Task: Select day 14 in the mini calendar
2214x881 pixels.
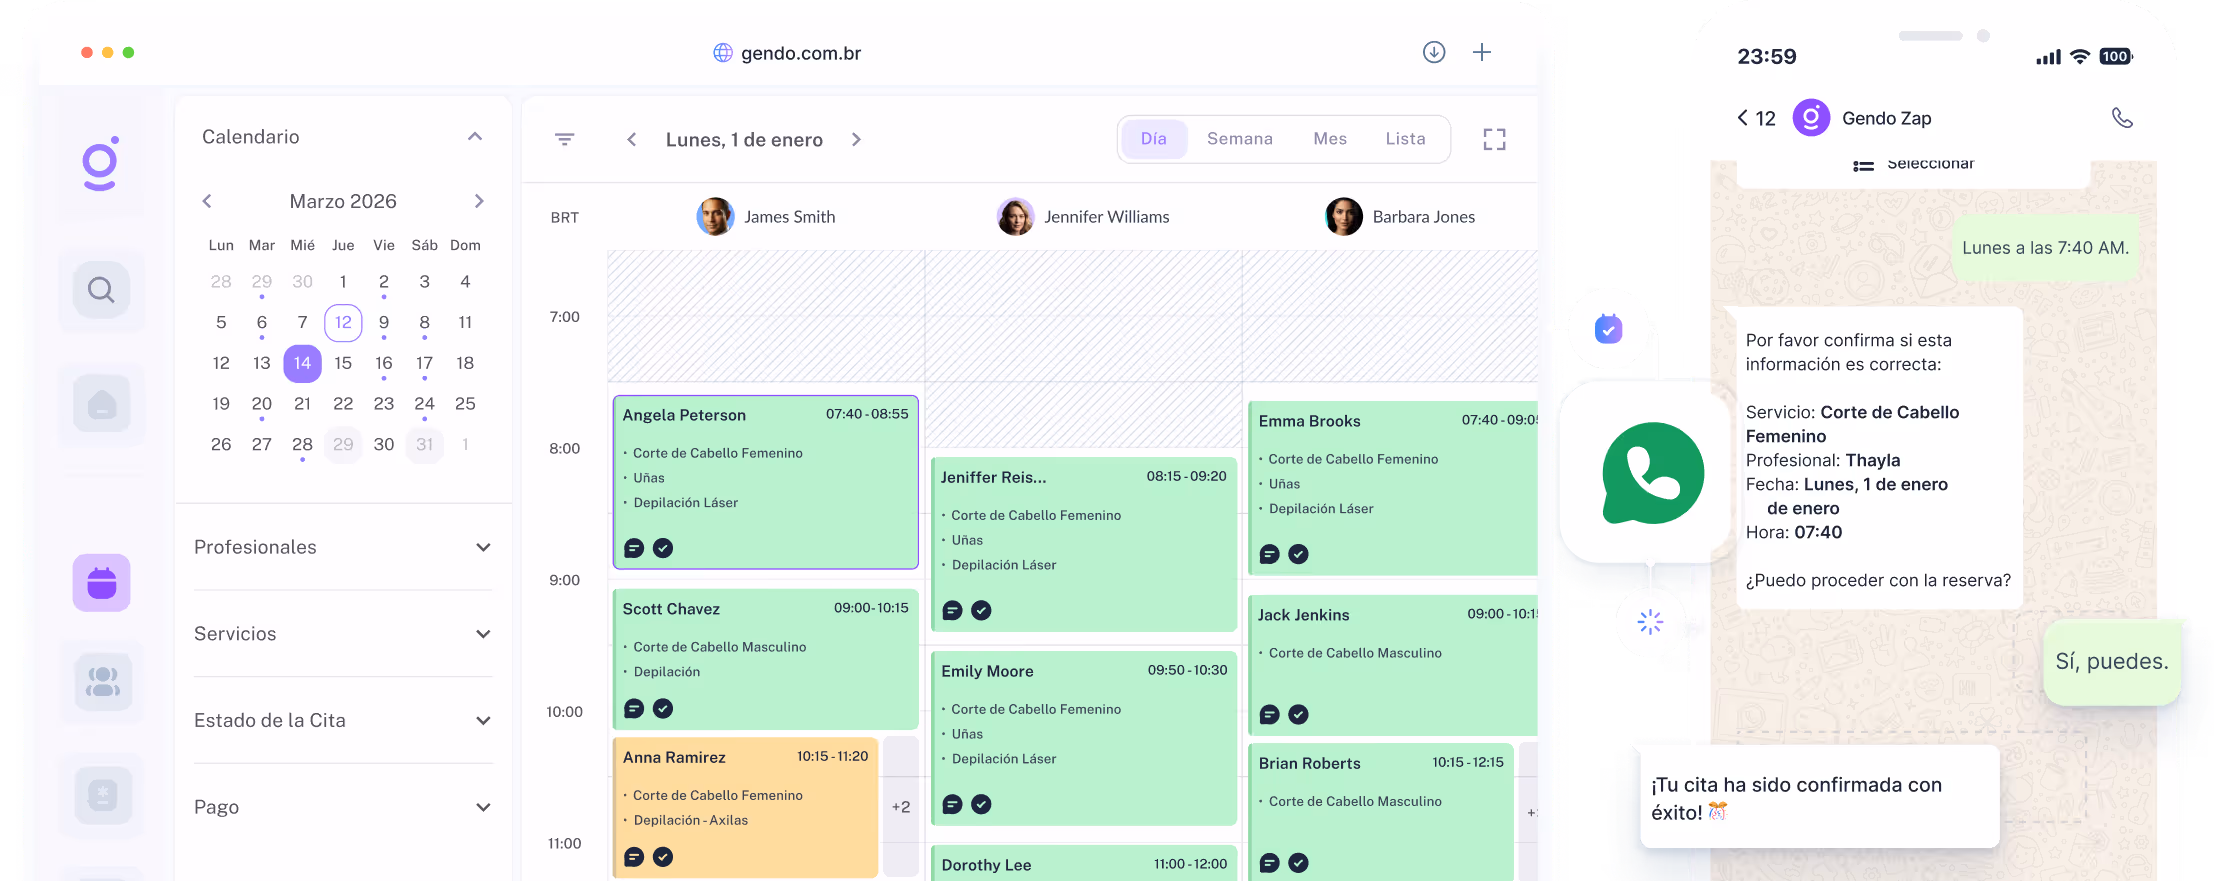Action: coord(302,363)
